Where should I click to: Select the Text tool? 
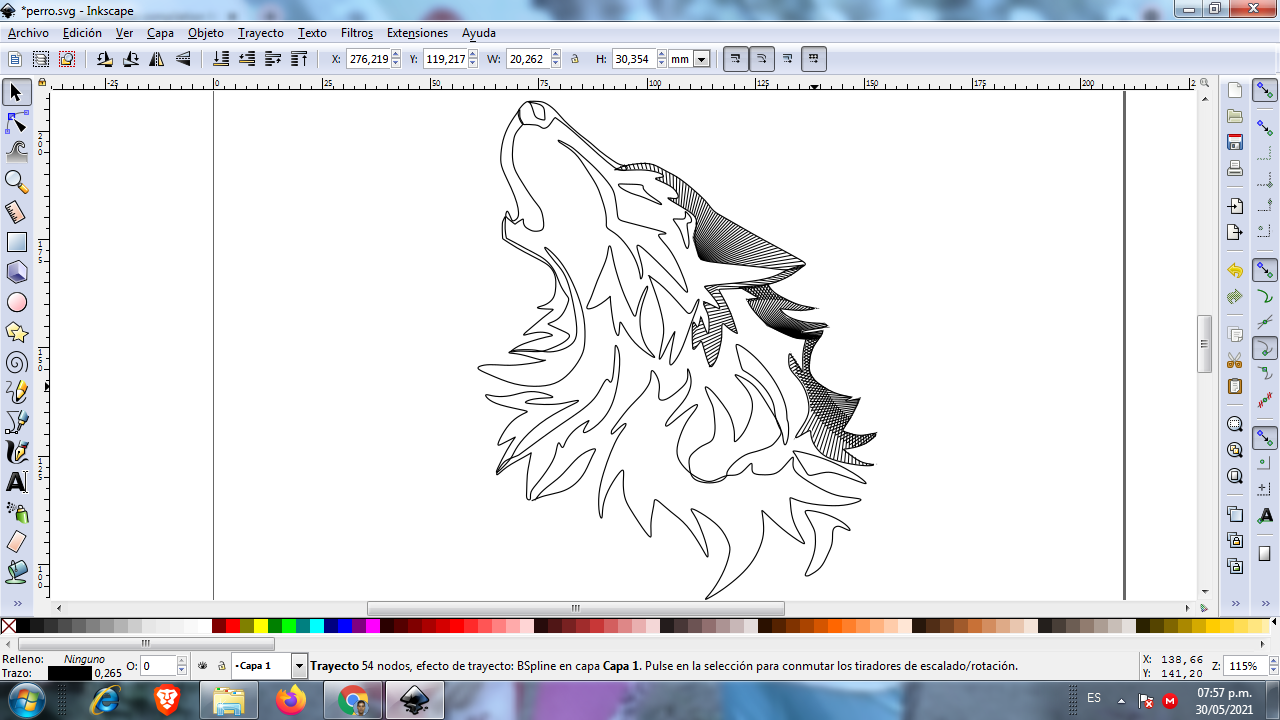(16, 482)
